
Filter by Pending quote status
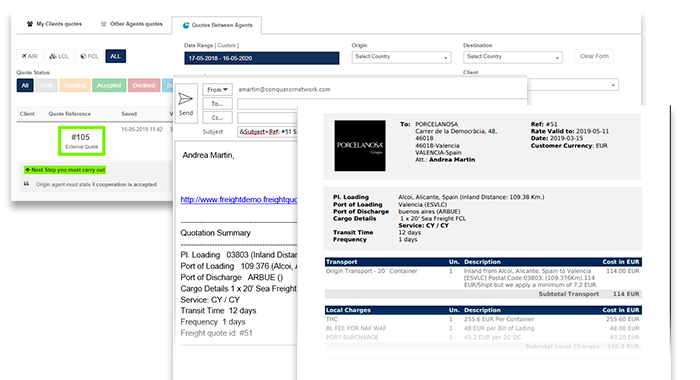[x=75, y=85]
